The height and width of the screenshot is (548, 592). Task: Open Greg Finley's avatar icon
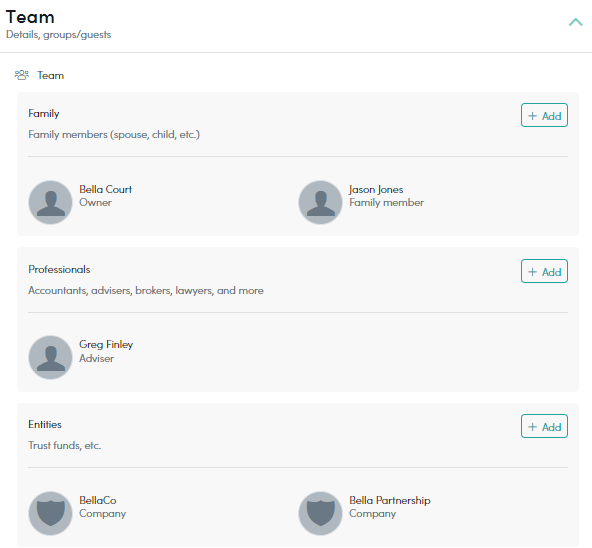click(x=50, y=357)
